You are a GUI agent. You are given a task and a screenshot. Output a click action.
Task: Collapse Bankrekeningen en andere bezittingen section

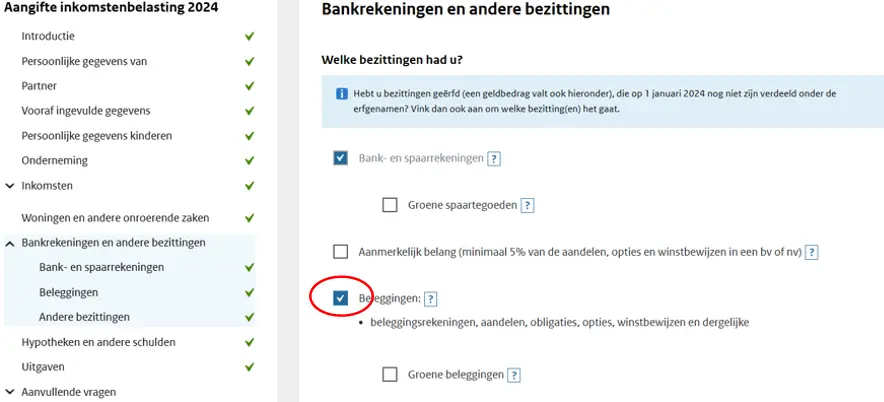[10, 243]
